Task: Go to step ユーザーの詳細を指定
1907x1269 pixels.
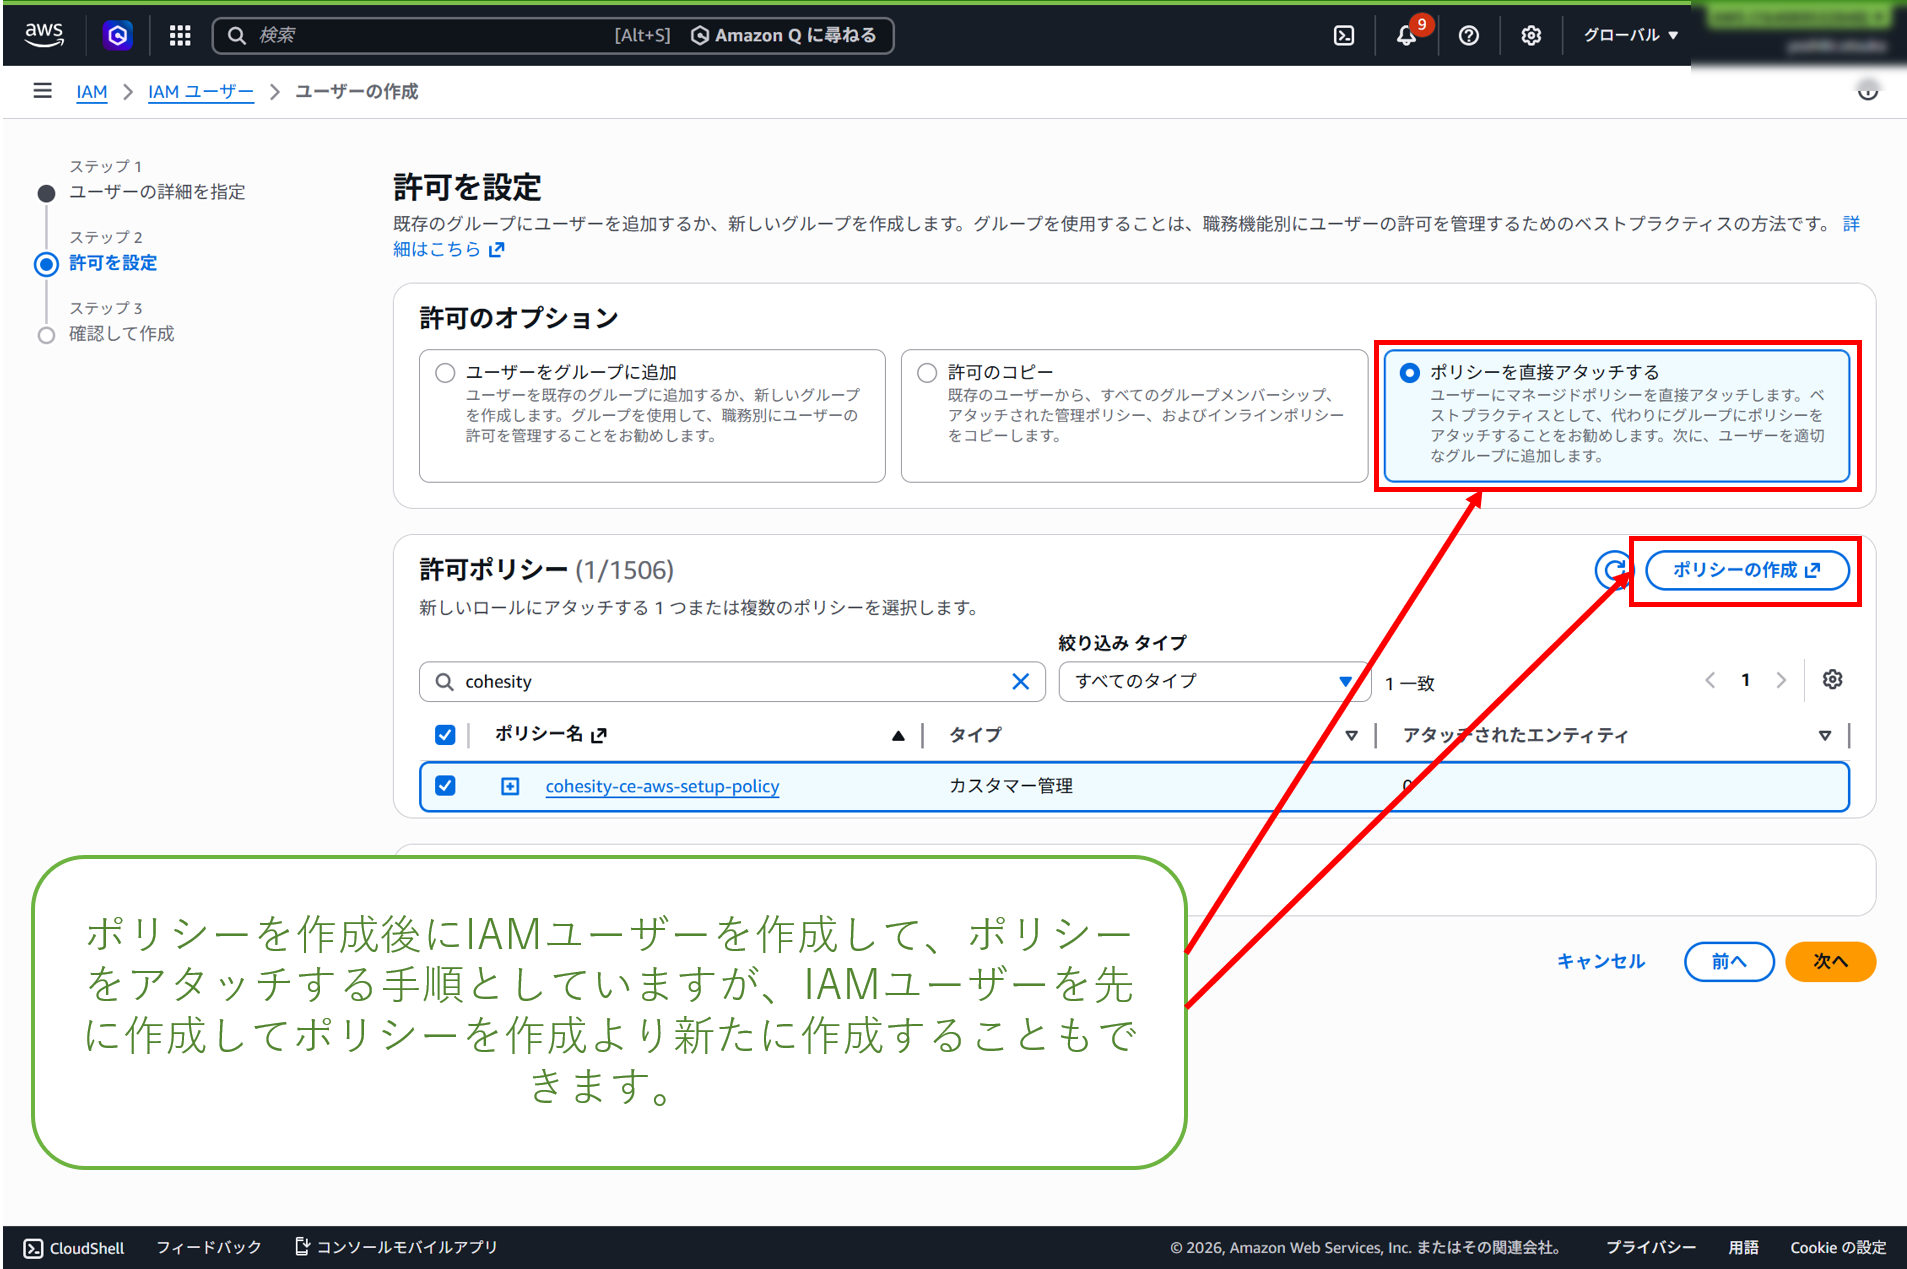Action: point(157,191)
